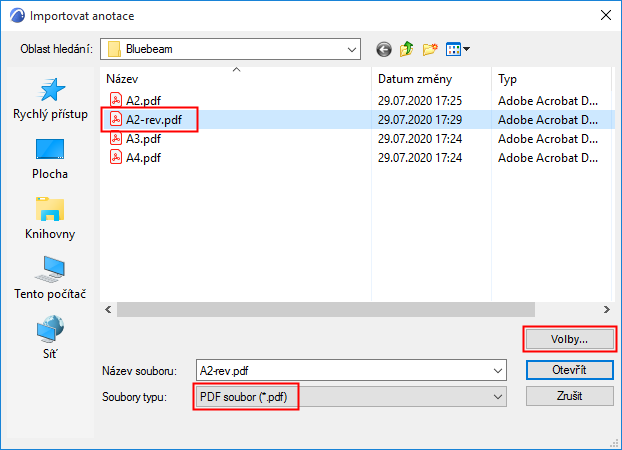Click the Back navigation arrow icon
622x450 pixels.
click(x=384, y=48)
